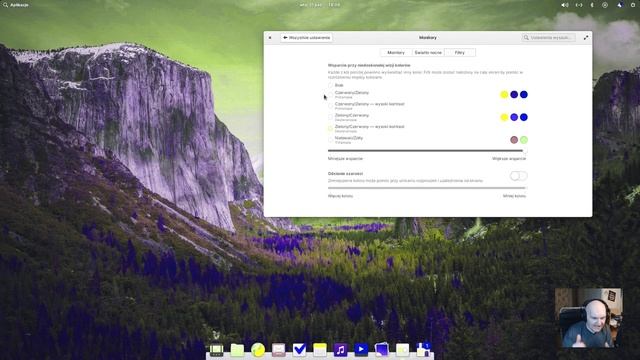
Task: Click the circular accessibility indicator in panel
Action: (605, 5)
